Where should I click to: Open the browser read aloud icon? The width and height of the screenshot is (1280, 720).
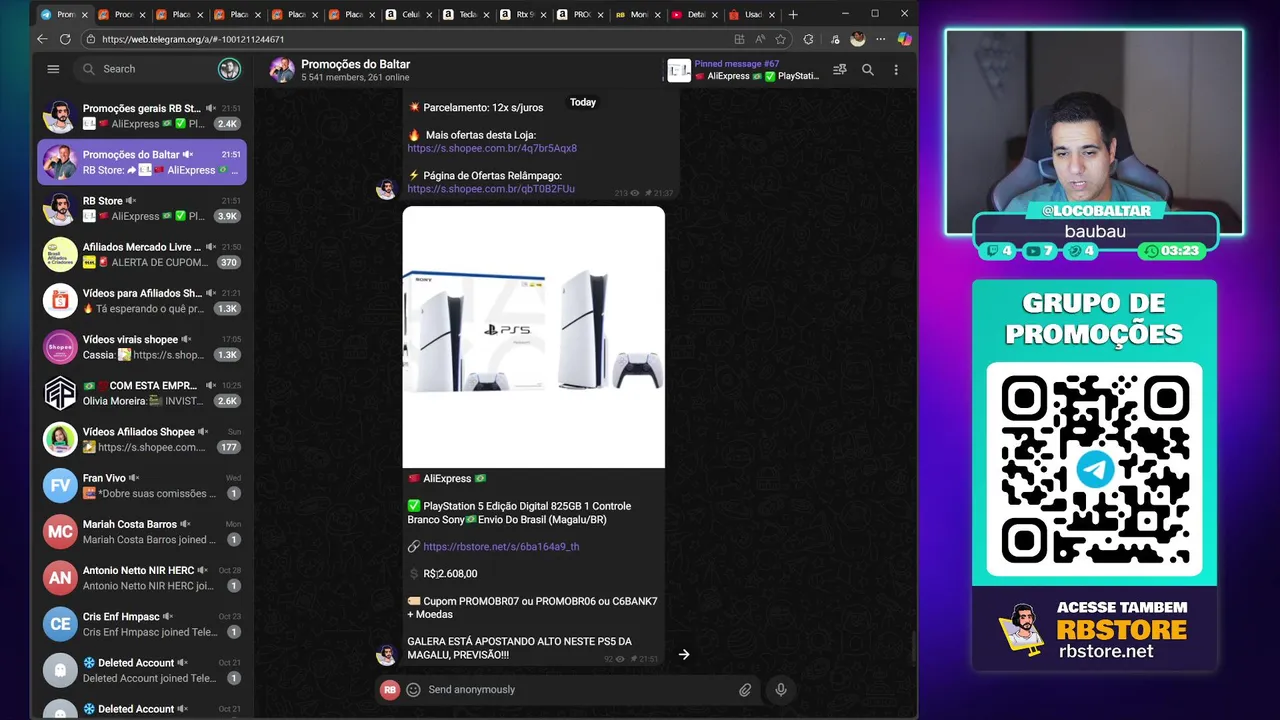coord(760,39)
